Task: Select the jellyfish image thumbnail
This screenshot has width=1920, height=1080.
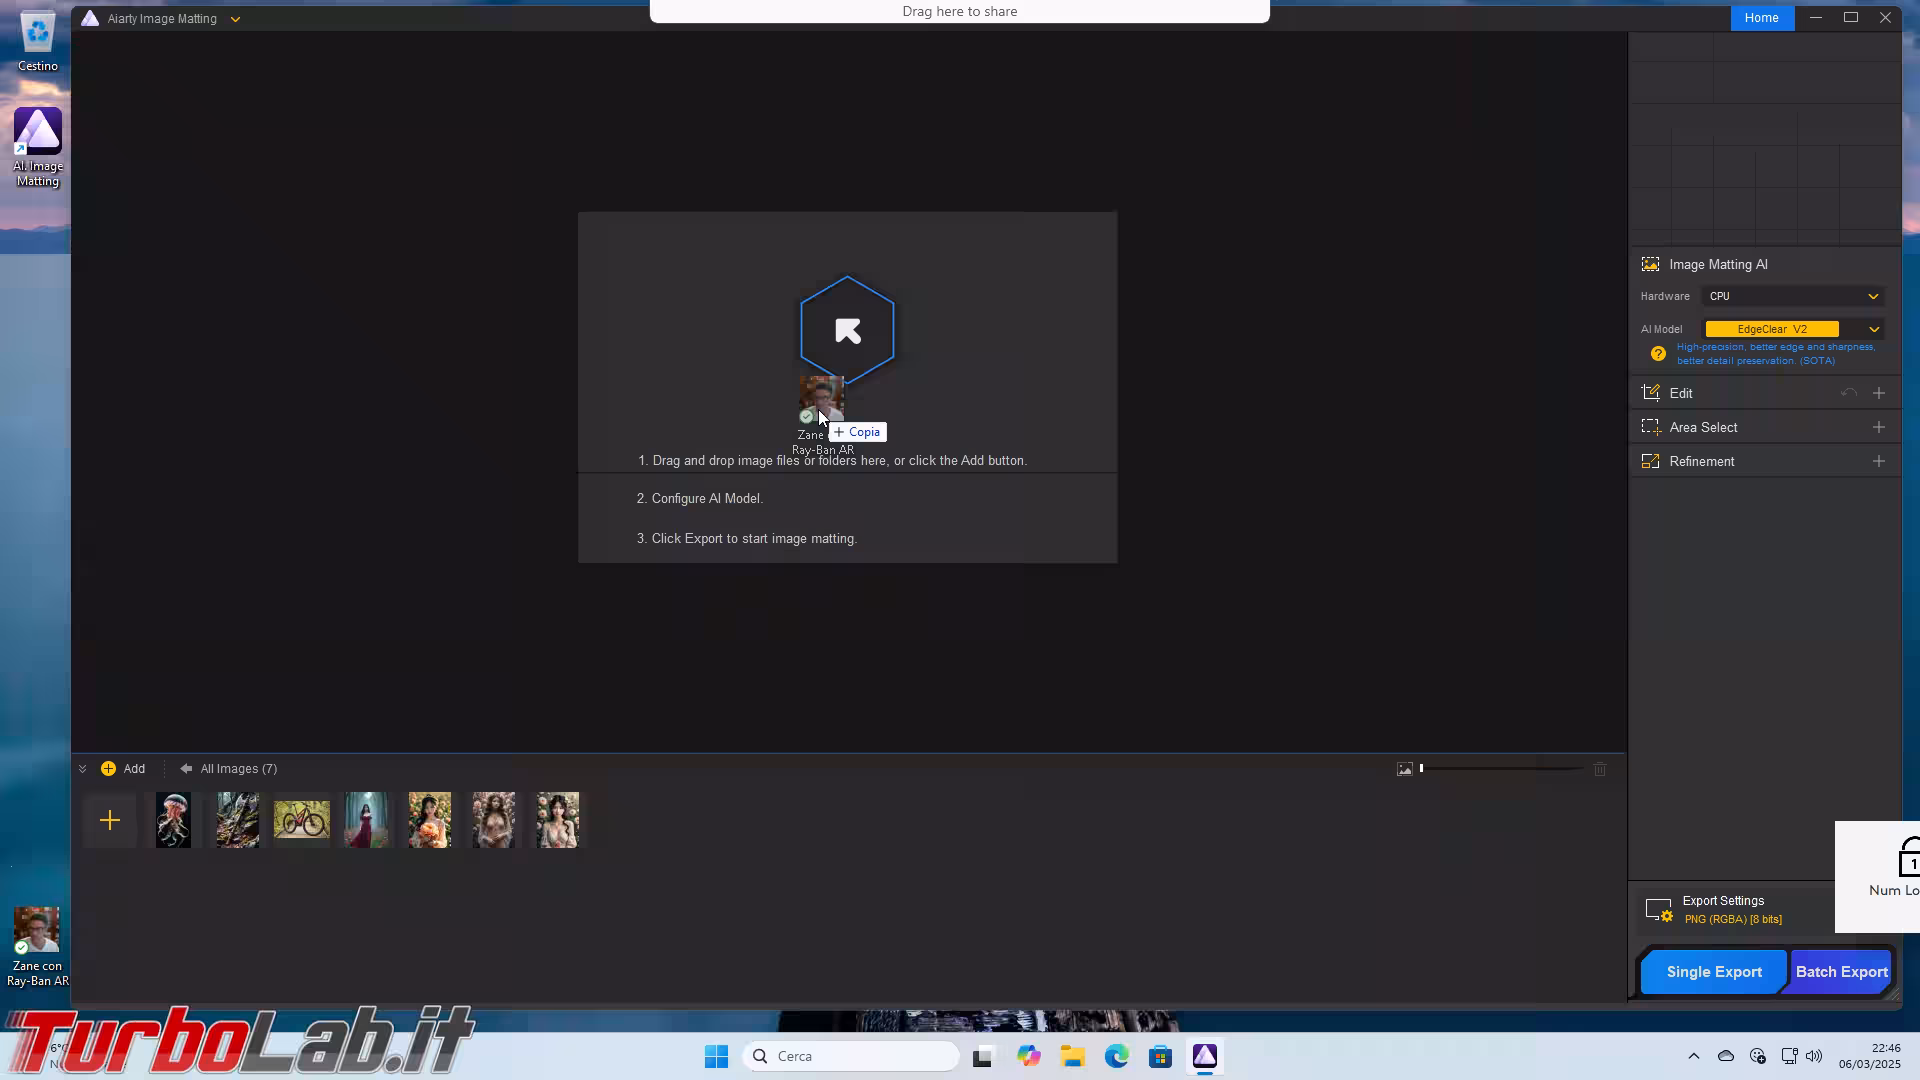Action: pyautogui.click(x=174, y=821)
